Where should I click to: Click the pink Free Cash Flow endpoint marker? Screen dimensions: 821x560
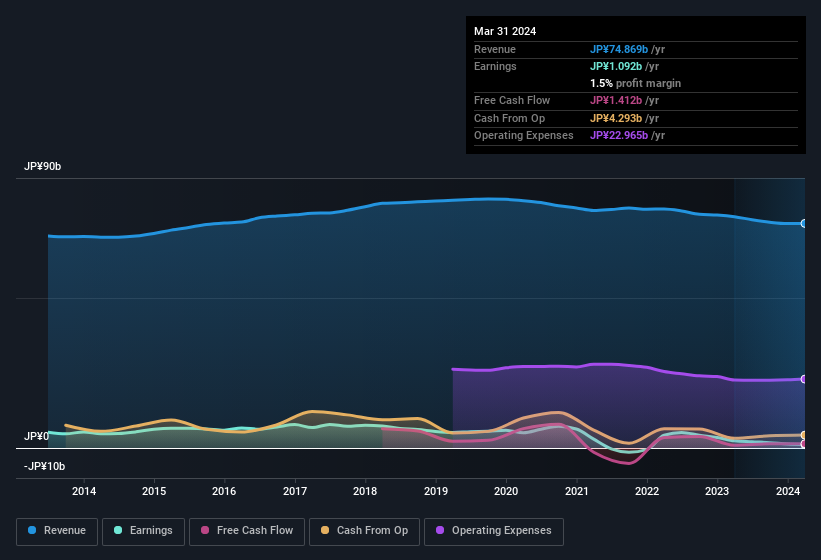804,444
